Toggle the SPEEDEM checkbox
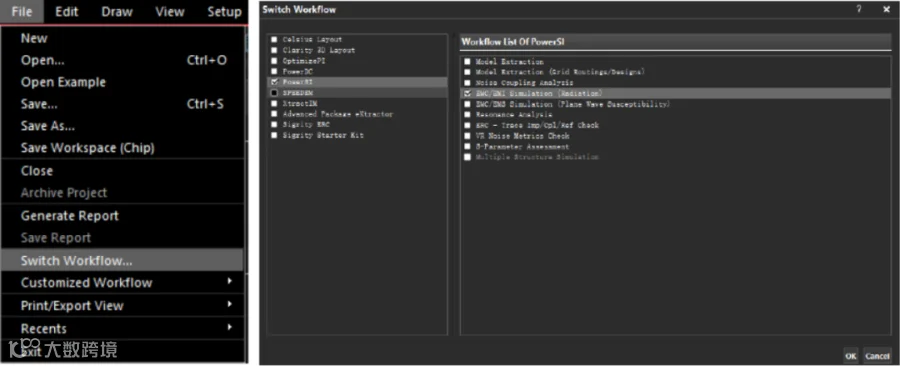900x366 pixels. tap(274, 92)
